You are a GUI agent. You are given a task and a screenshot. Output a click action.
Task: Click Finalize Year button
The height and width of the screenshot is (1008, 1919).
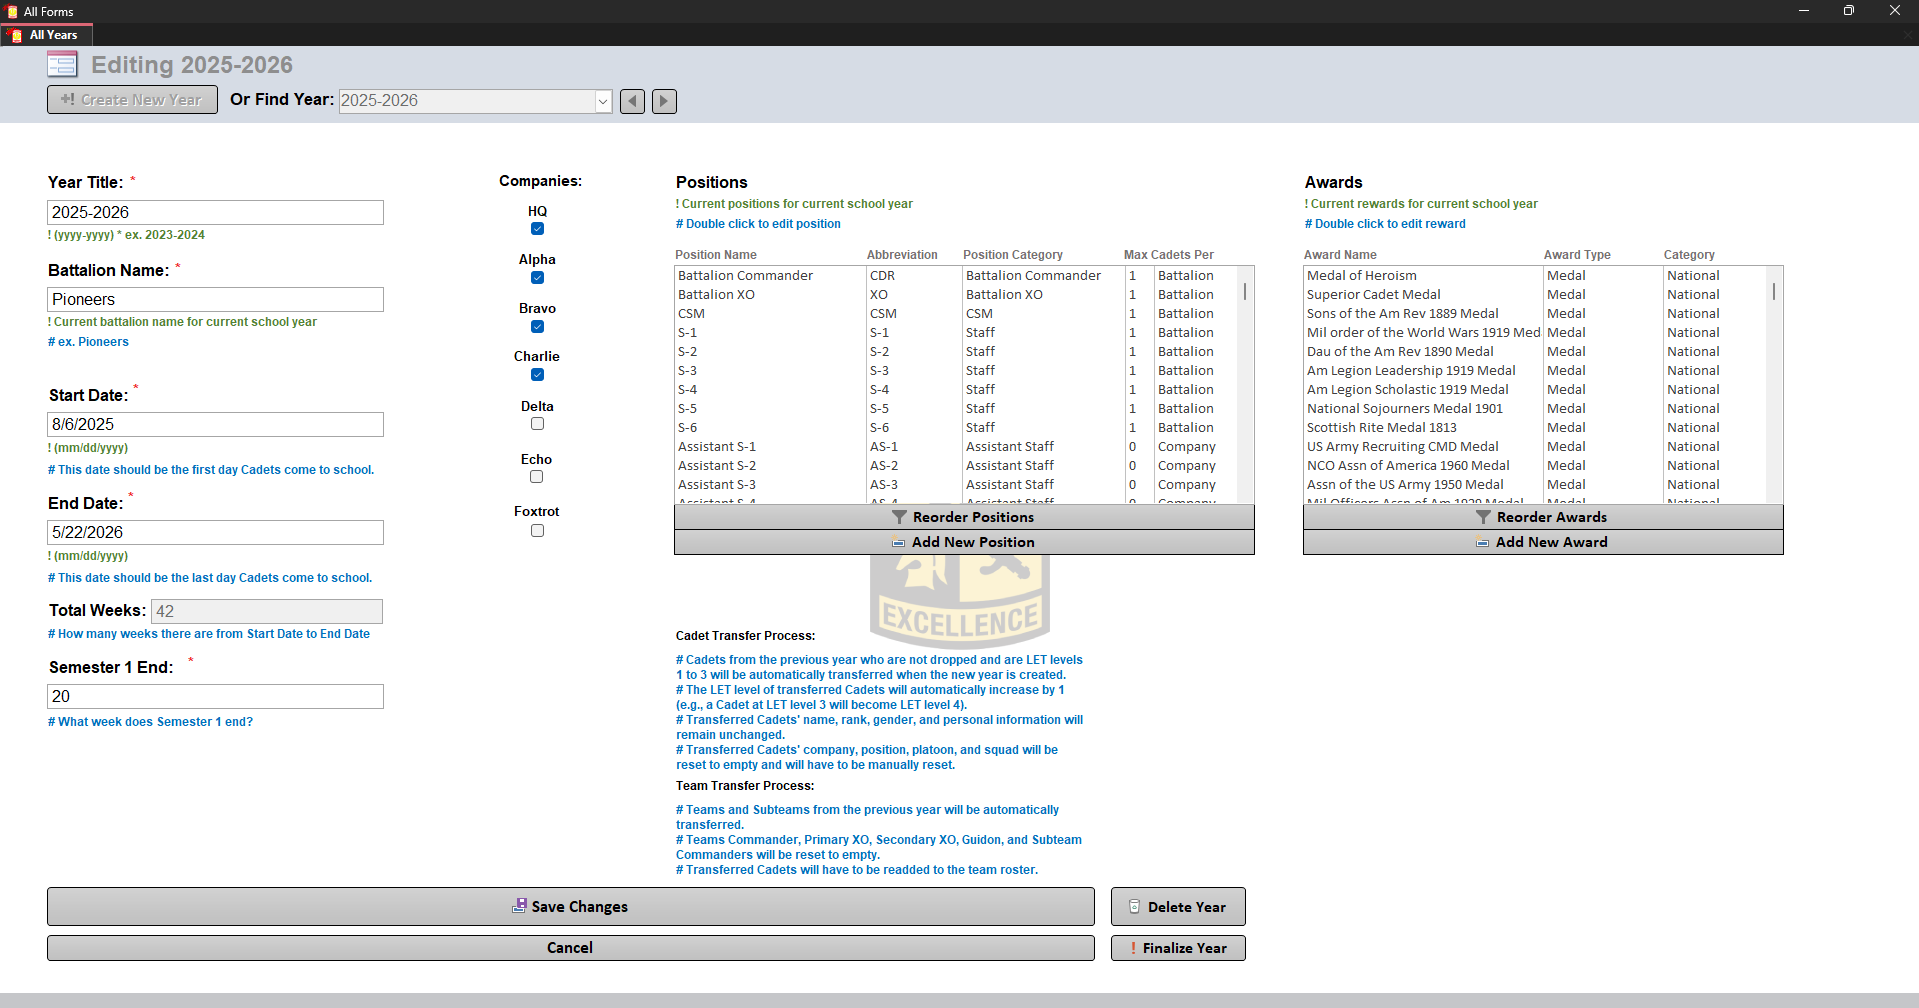point(1178,948)
